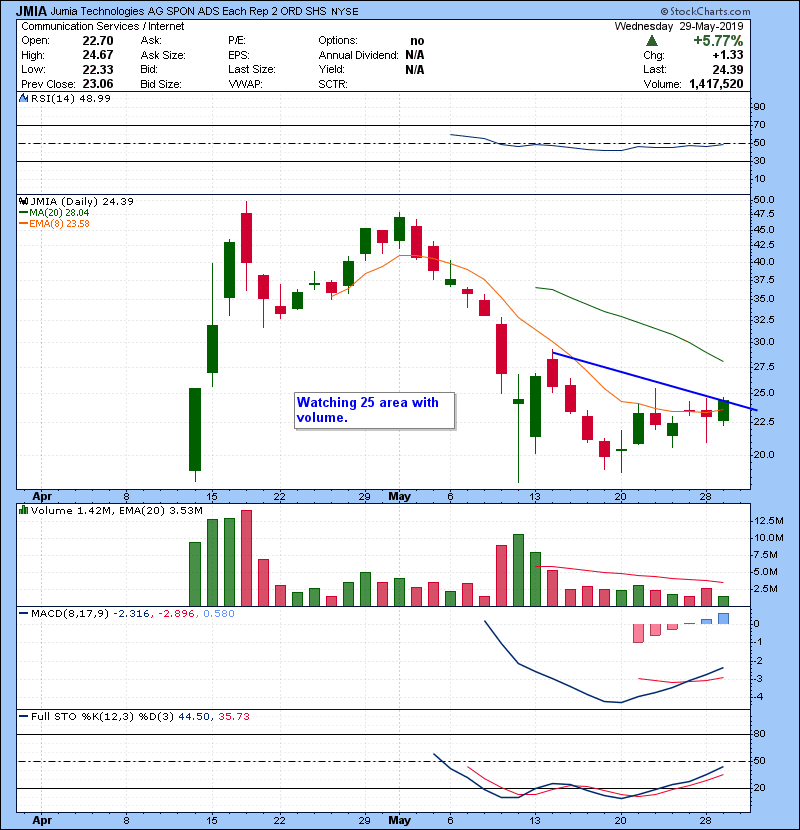Click the 47.5 price axis label
Image resolution: width=800 pixels, height=830 pixels.
click(x=763, y=214)
